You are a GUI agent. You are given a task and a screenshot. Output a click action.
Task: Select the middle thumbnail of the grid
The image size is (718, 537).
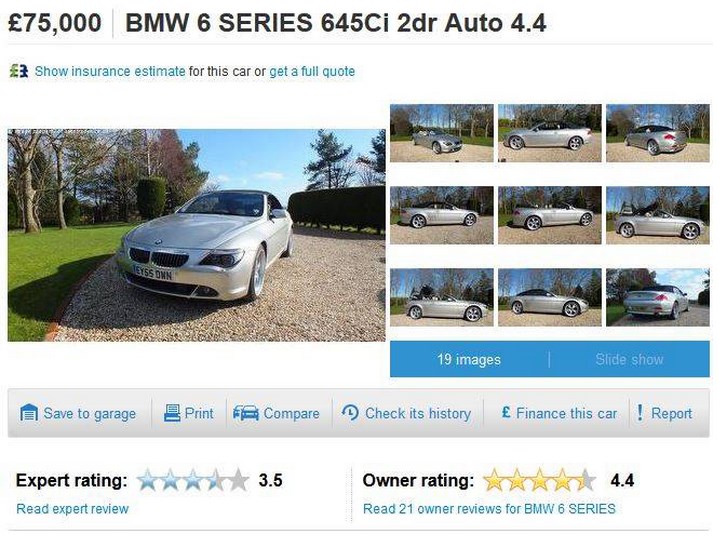click(x=549, y=215)
